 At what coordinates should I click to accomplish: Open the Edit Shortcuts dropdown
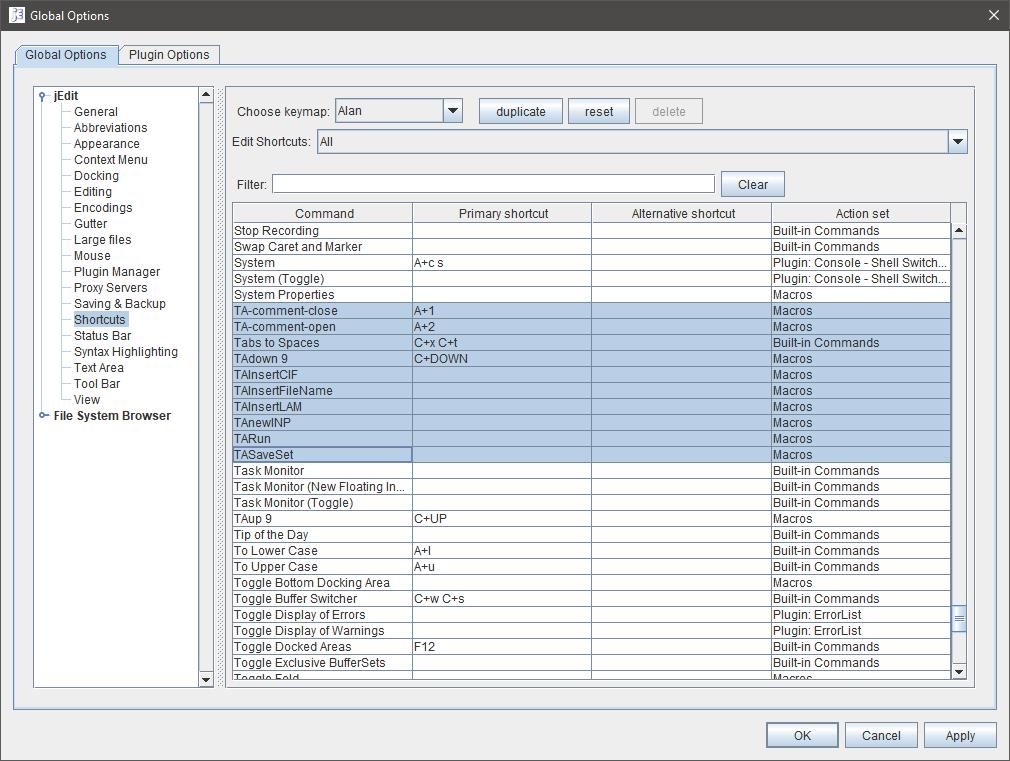coord(957,142)
